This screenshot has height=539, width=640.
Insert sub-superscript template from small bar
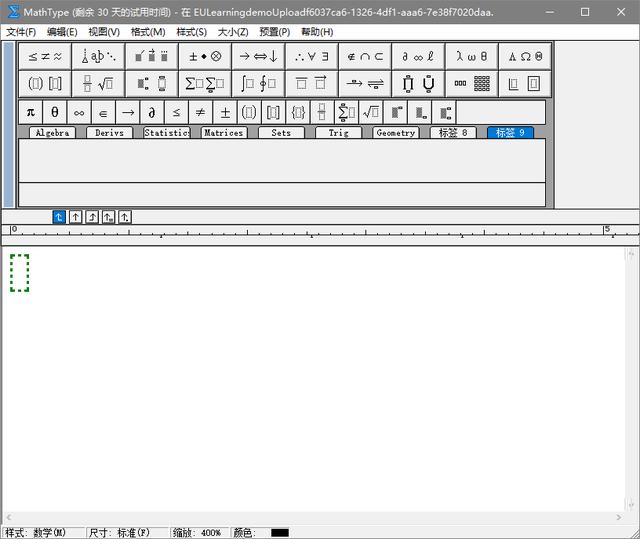tap(444, 112)
